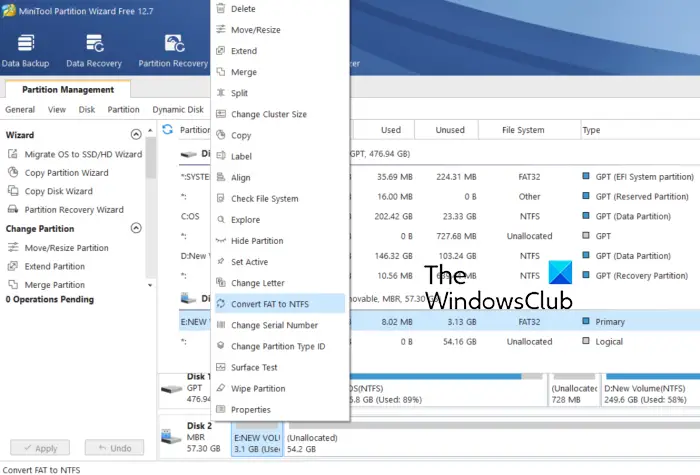700x475 pixels.
Task: Choose Change Letter from context menu
Action: click(x=280, y=283)
